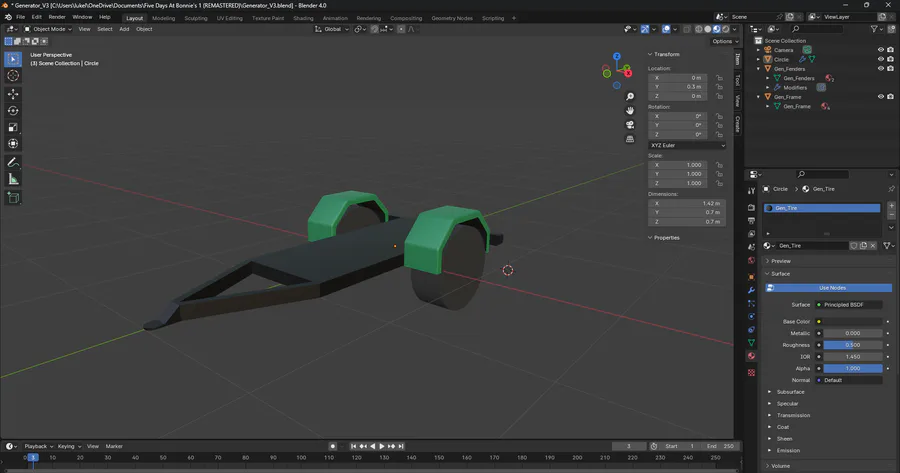This screenshot has height=473, width=900.
Task: Click the auto keying record button
Action: [x=332, y=446]
